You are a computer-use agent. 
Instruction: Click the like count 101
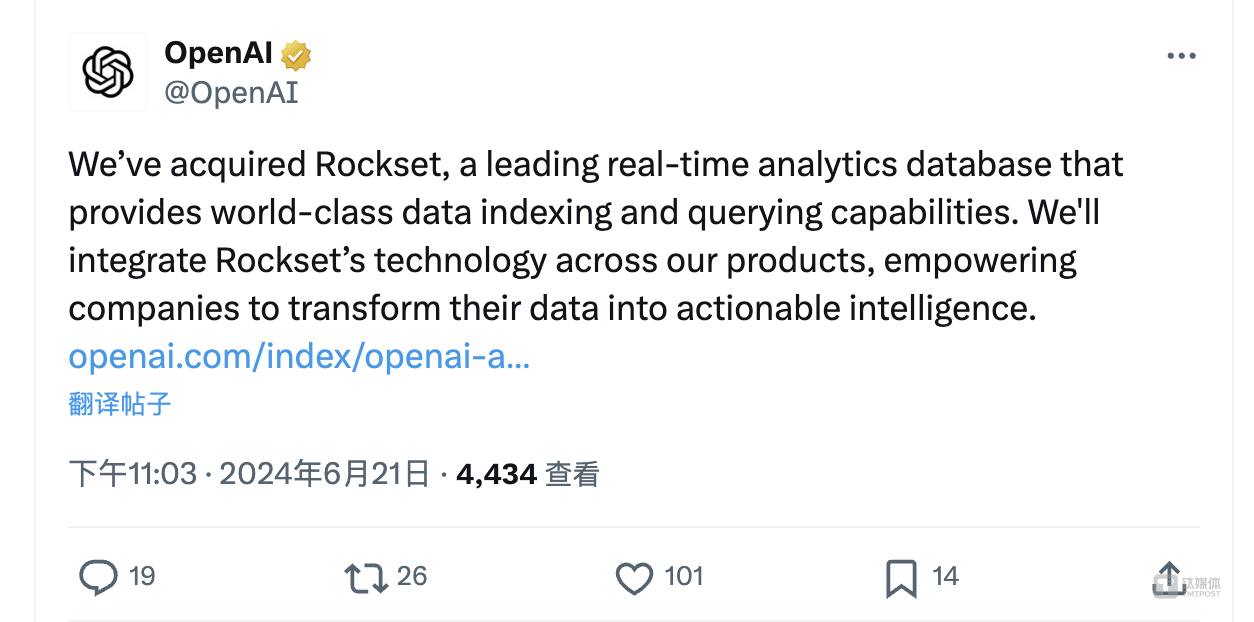tap(683, 576)
